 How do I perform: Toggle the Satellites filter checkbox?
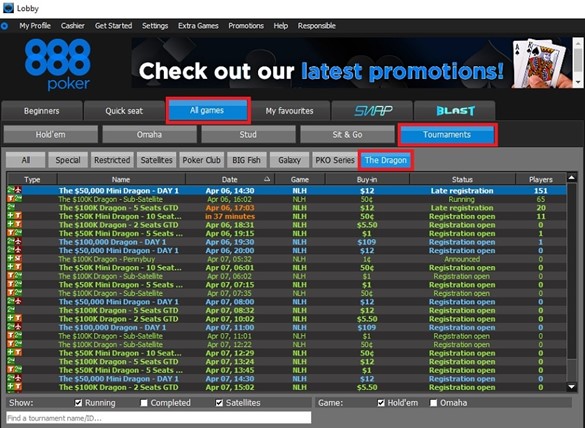click(x=219, y=403)
